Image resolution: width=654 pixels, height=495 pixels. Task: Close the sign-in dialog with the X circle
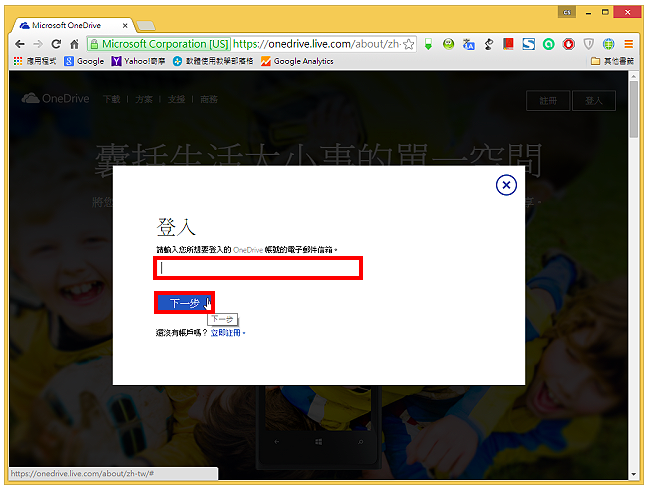[506, 185]
